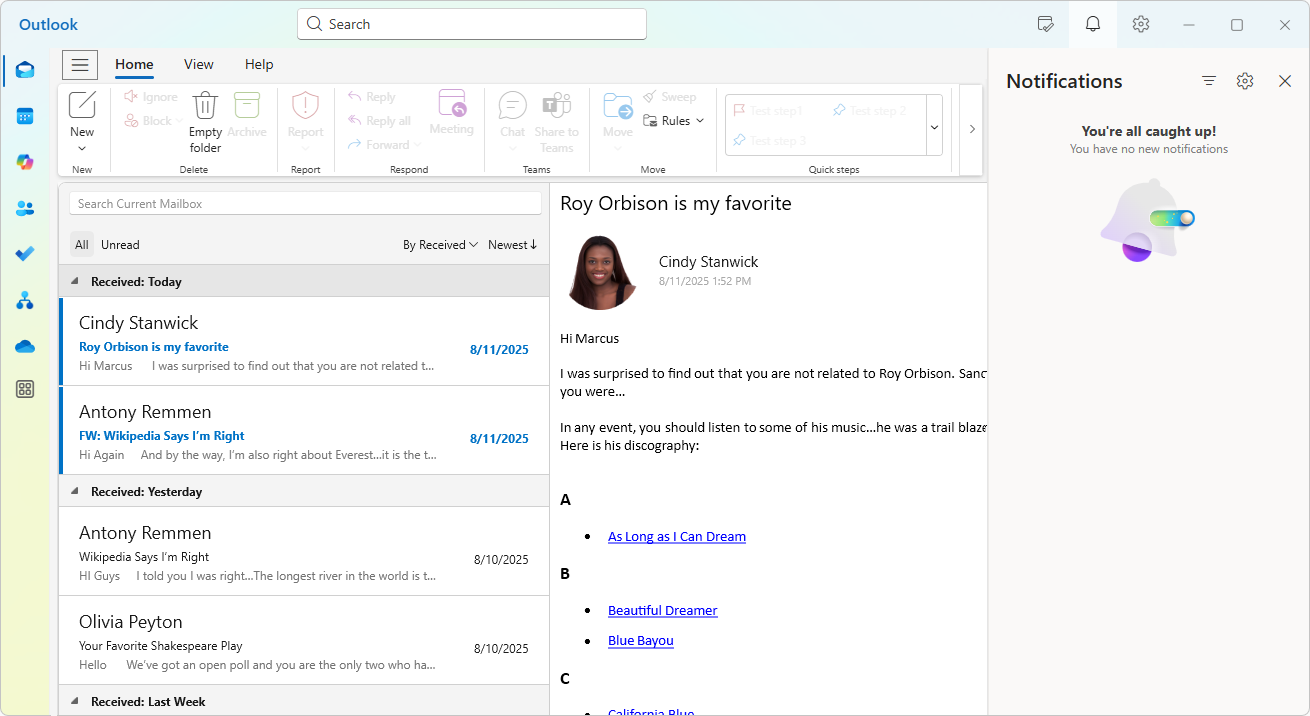Open FW: Wikipedia Says I'm Right email
Viewport: 1310px width, 716px height.
click(304, 430)
